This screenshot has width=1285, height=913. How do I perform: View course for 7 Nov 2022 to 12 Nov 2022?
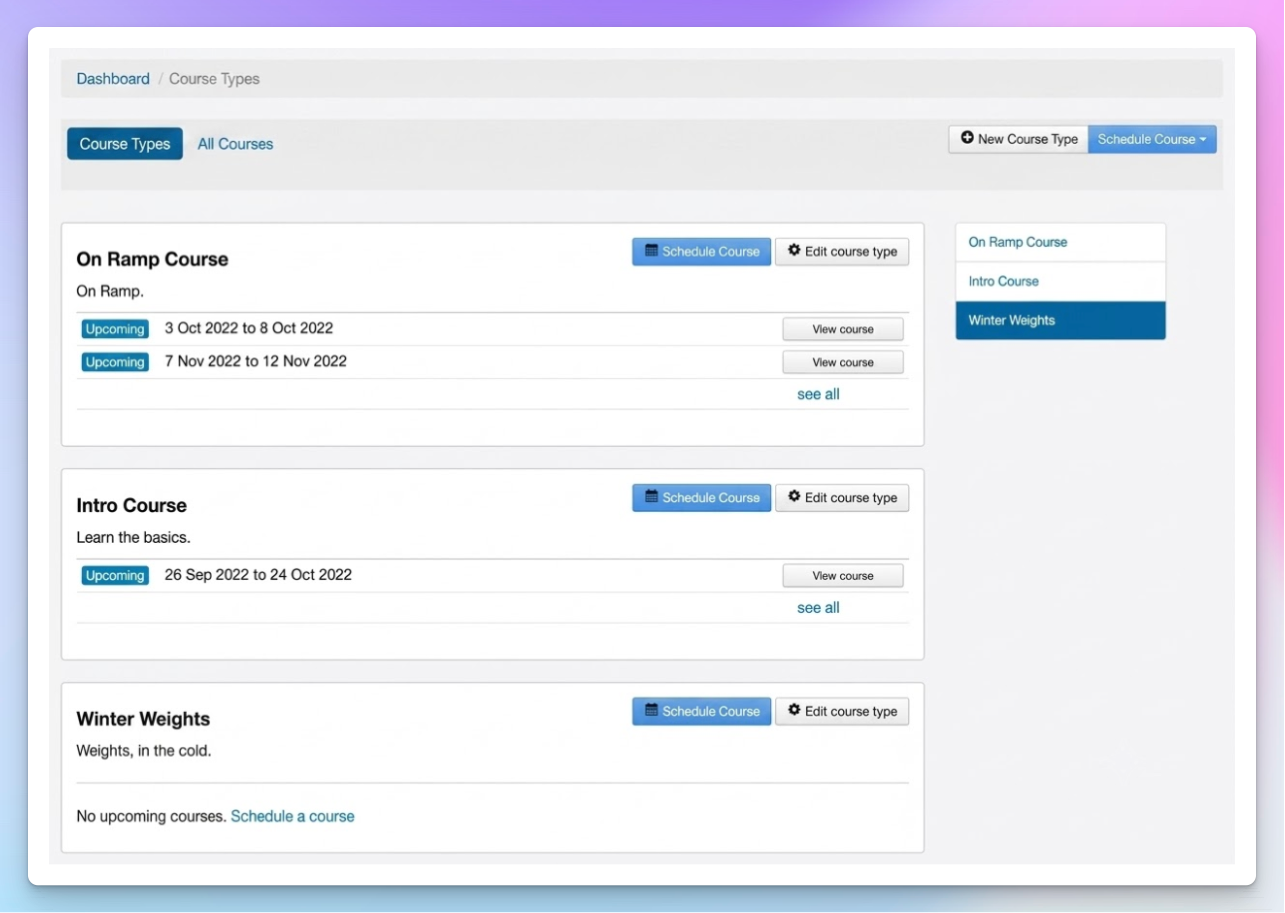(x=843, y=362)
